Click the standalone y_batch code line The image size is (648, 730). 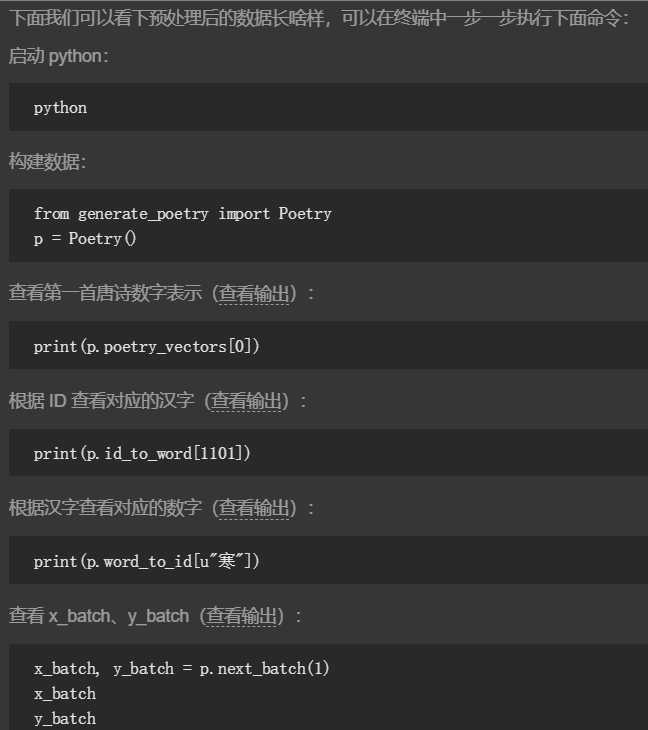(x=65, y=719)
